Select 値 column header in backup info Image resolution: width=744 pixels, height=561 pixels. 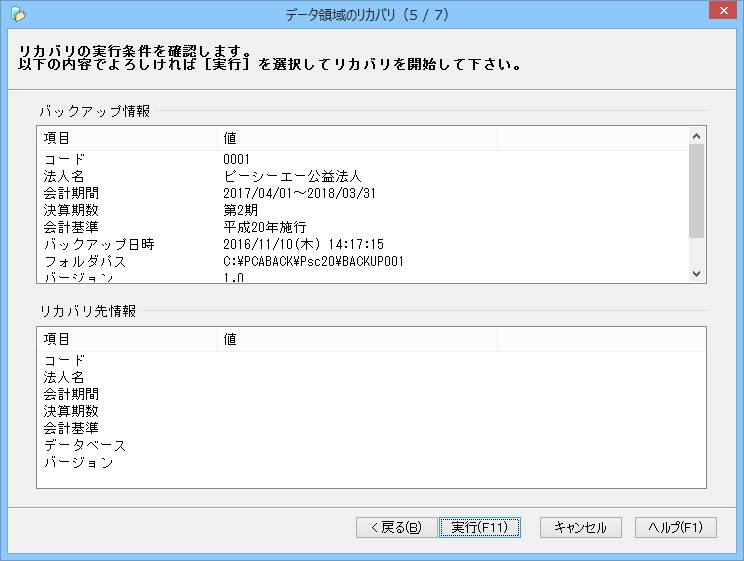point(357,138)
